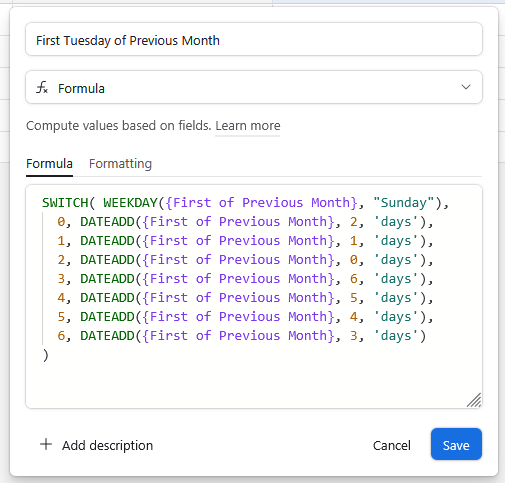This screenshot has width=505, height=483.
Task: Click the field name input box
Action: tap(254, 39)
